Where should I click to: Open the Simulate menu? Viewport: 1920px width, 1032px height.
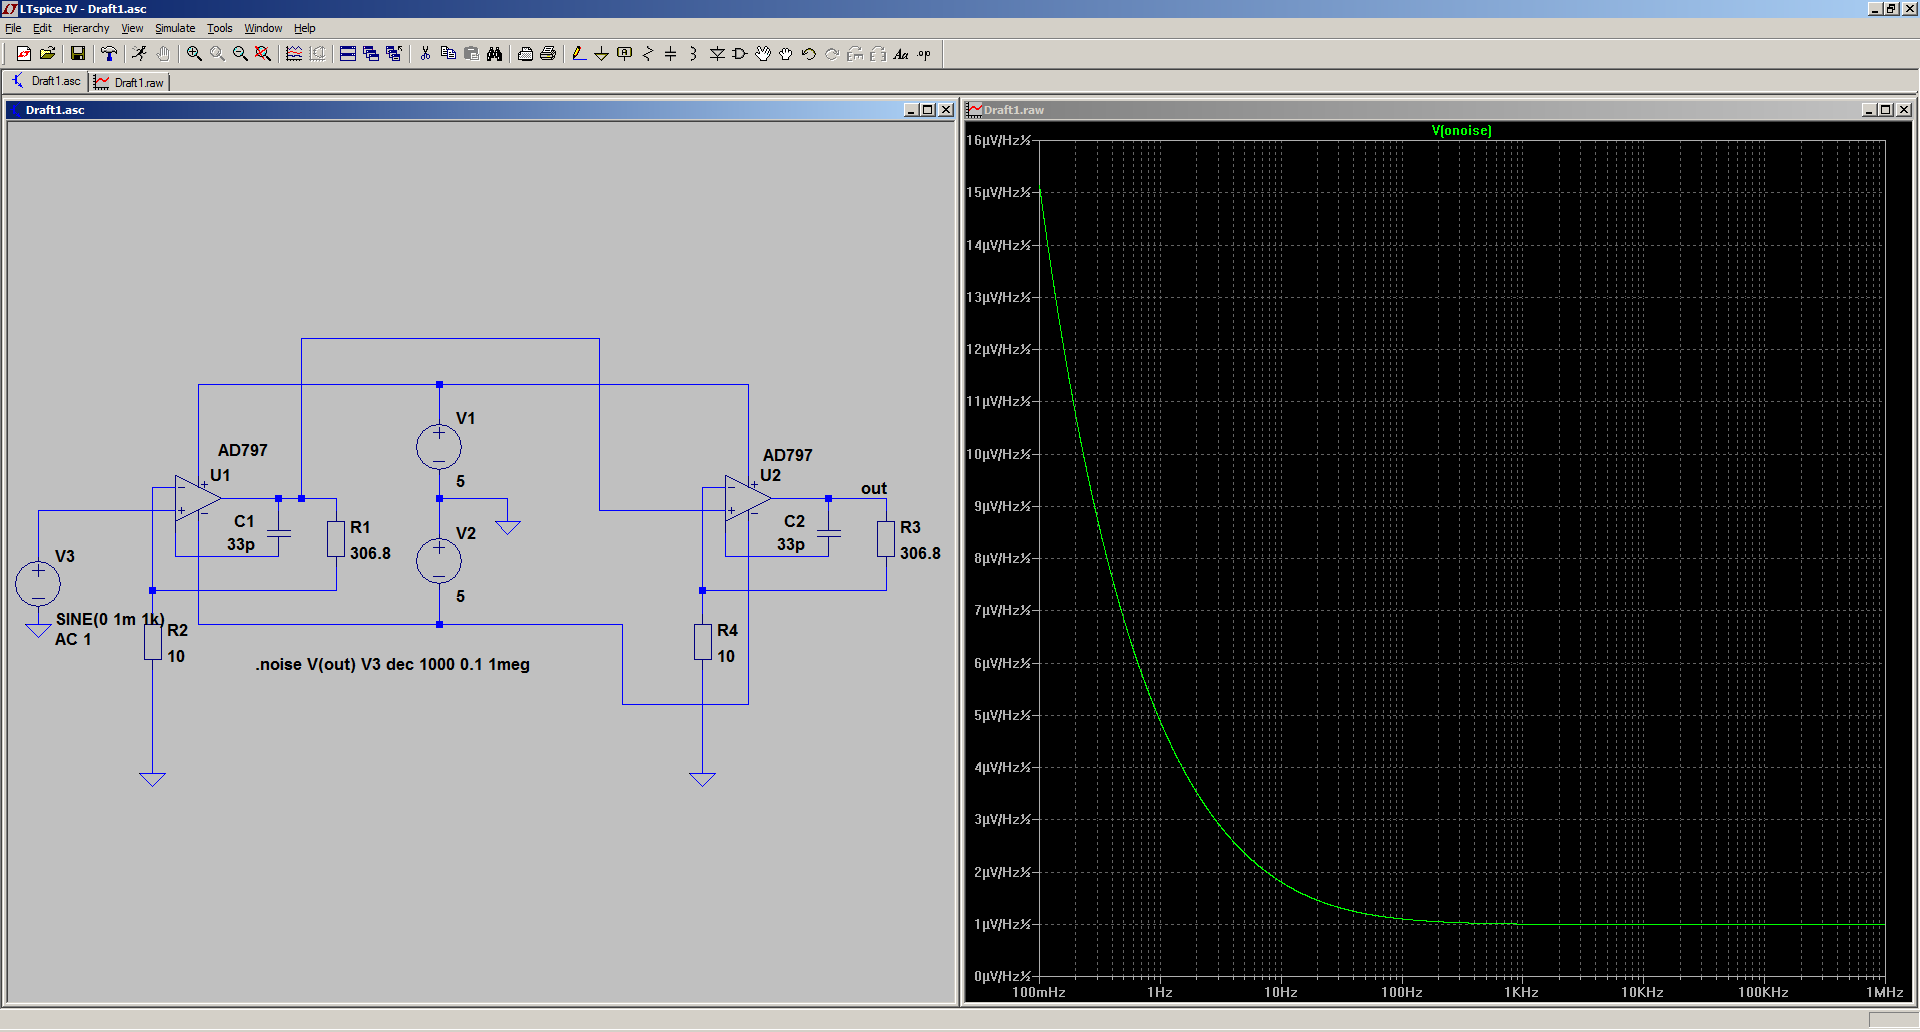[x=175, y=28]
